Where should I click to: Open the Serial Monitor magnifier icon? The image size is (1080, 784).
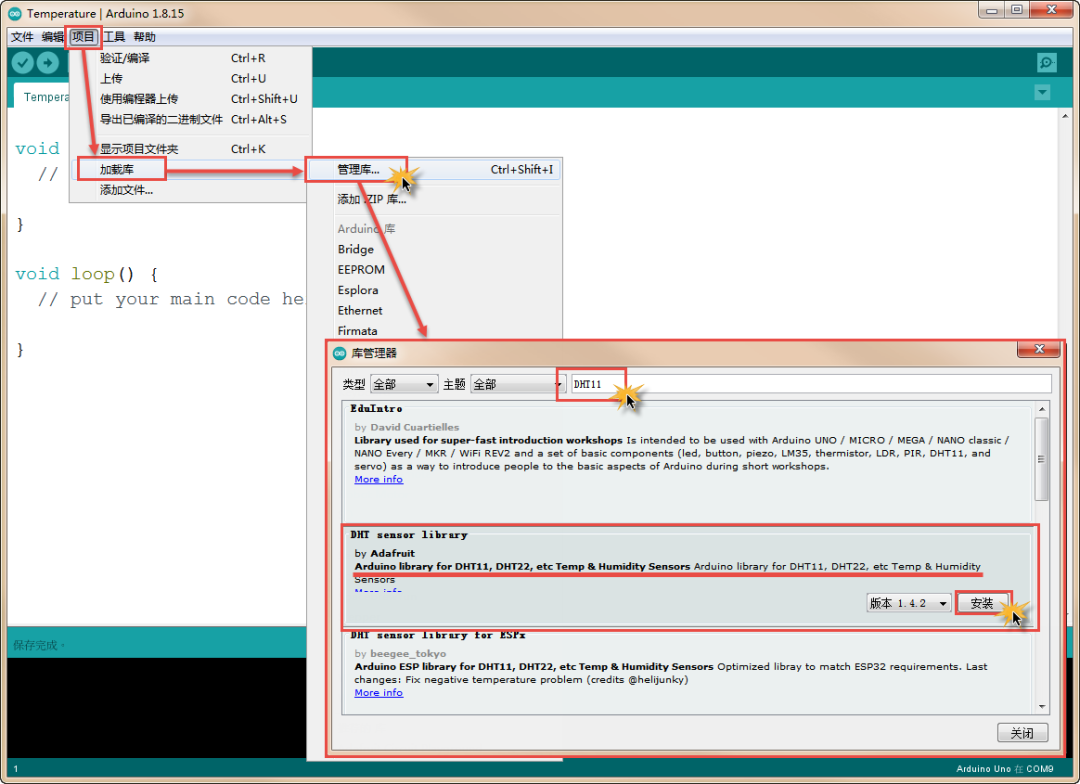[1046, 63]
